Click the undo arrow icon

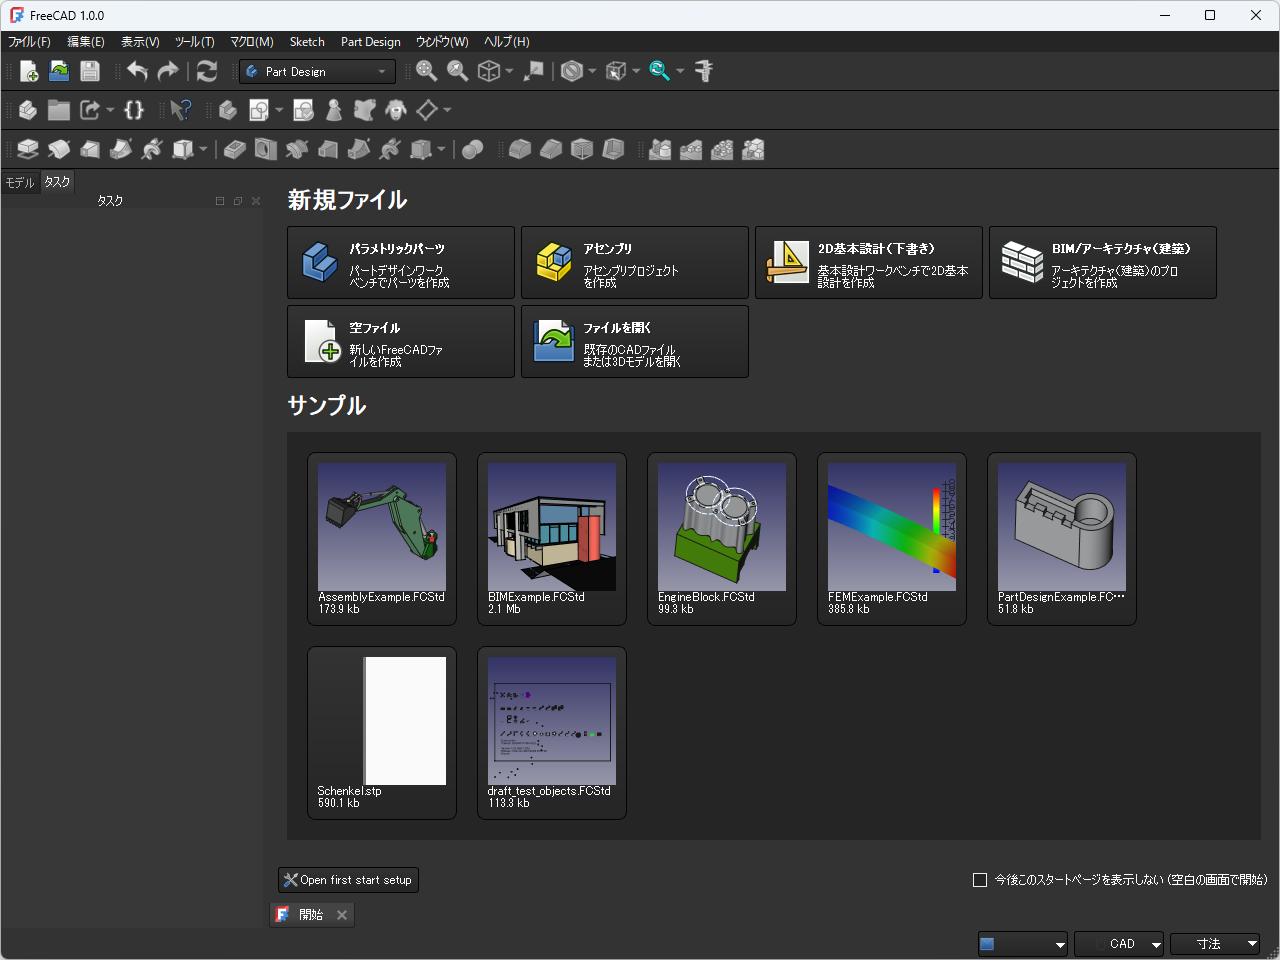point(137,71)
